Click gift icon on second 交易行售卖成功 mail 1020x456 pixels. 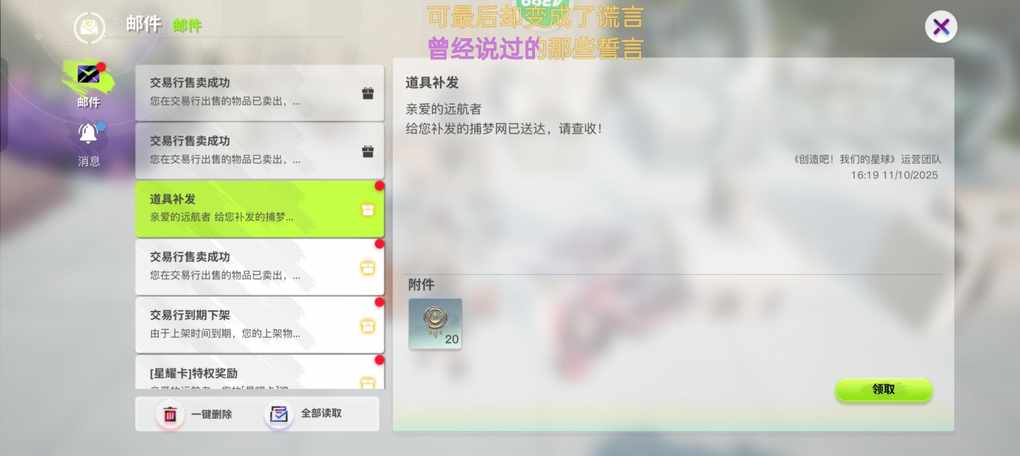click(x=368, y=152)
